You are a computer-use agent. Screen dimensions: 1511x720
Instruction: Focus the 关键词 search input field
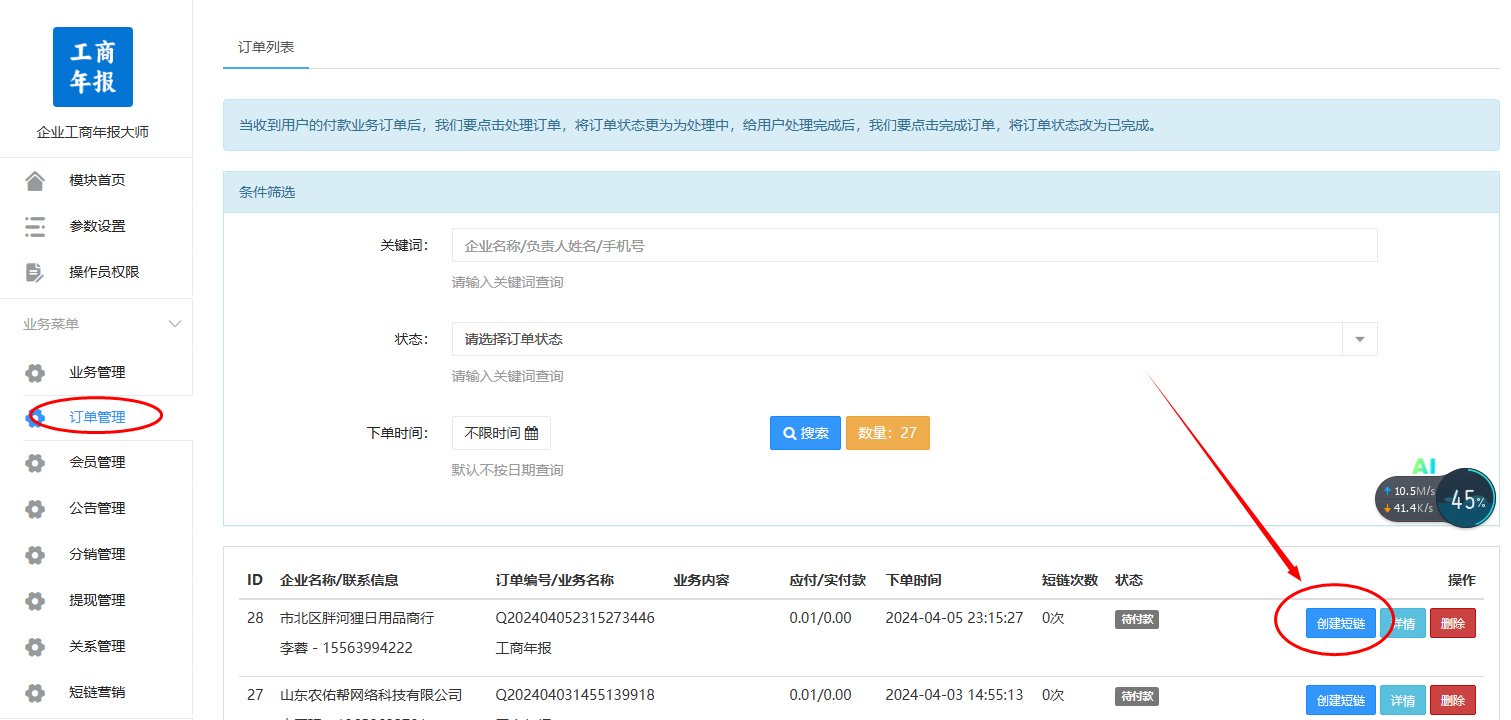[914, 245]
